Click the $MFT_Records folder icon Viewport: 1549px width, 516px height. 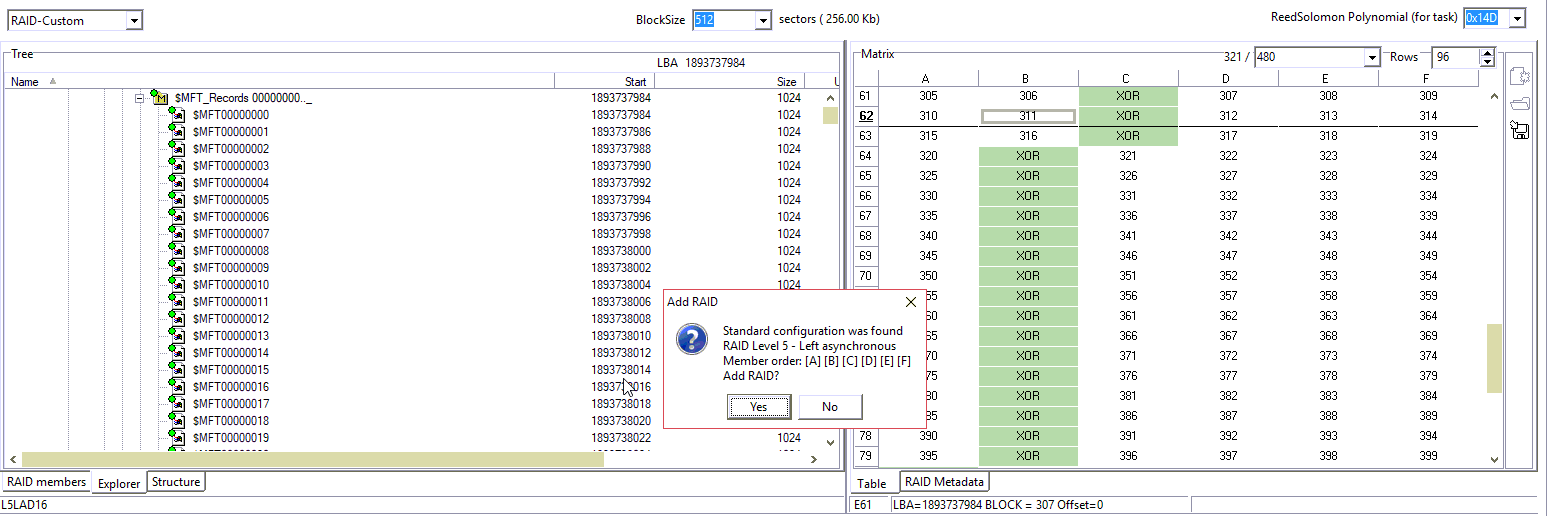coord(159,98)
